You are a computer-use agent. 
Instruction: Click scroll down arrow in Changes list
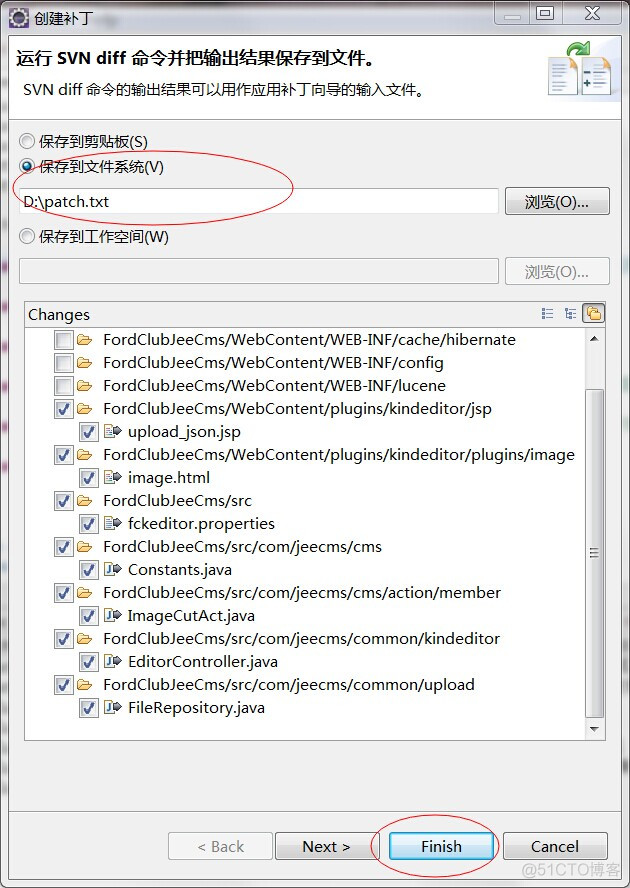[x=594, y=729]
